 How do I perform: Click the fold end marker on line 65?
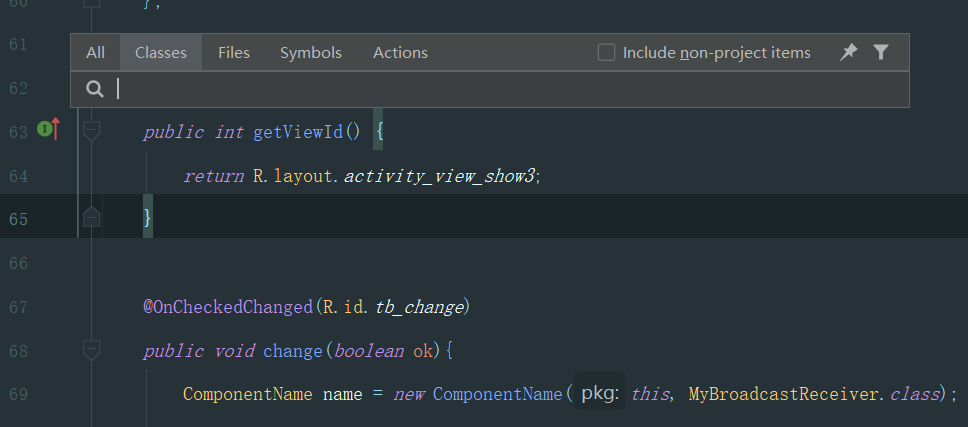[x=91, y=217]
